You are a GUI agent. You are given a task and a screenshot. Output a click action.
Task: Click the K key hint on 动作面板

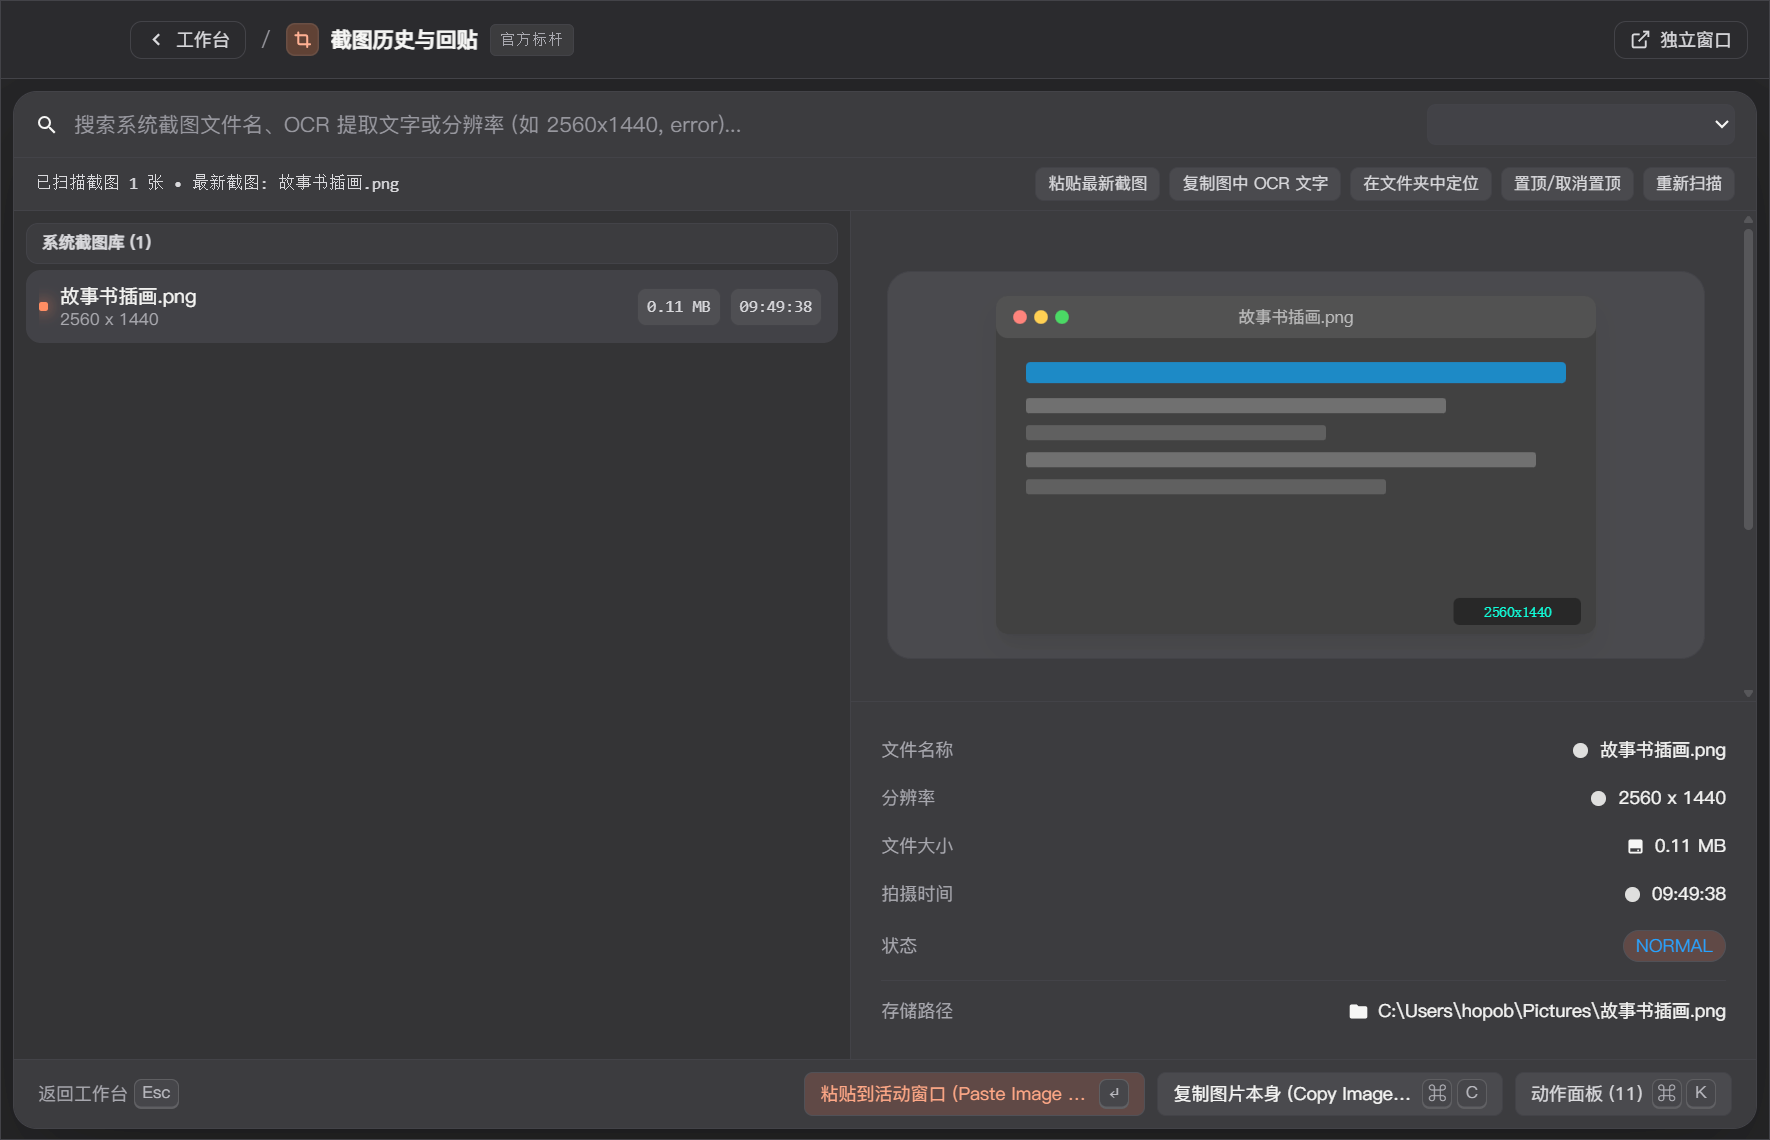1701,1093
